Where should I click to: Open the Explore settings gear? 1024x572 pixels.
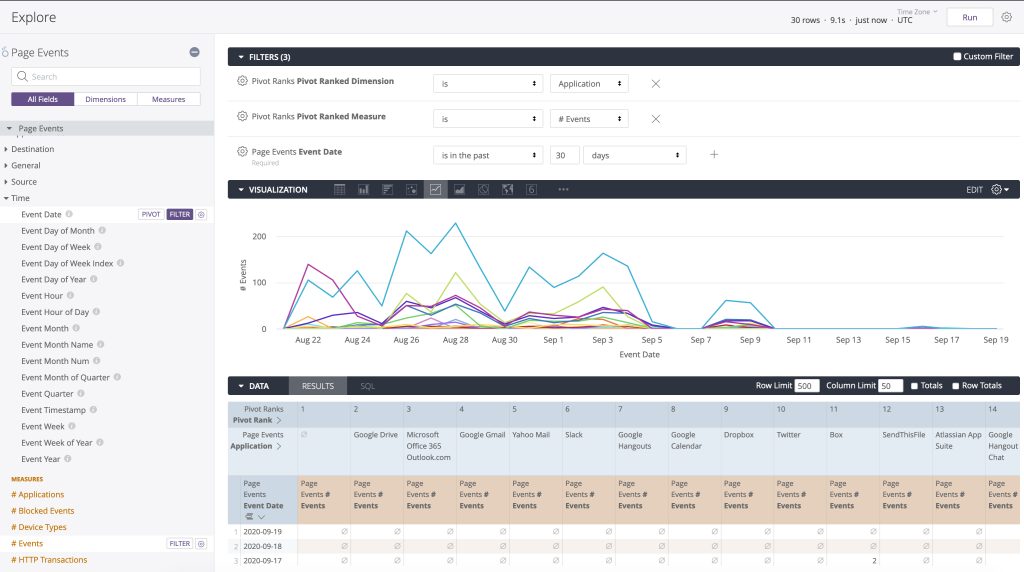coord(1006,18)
